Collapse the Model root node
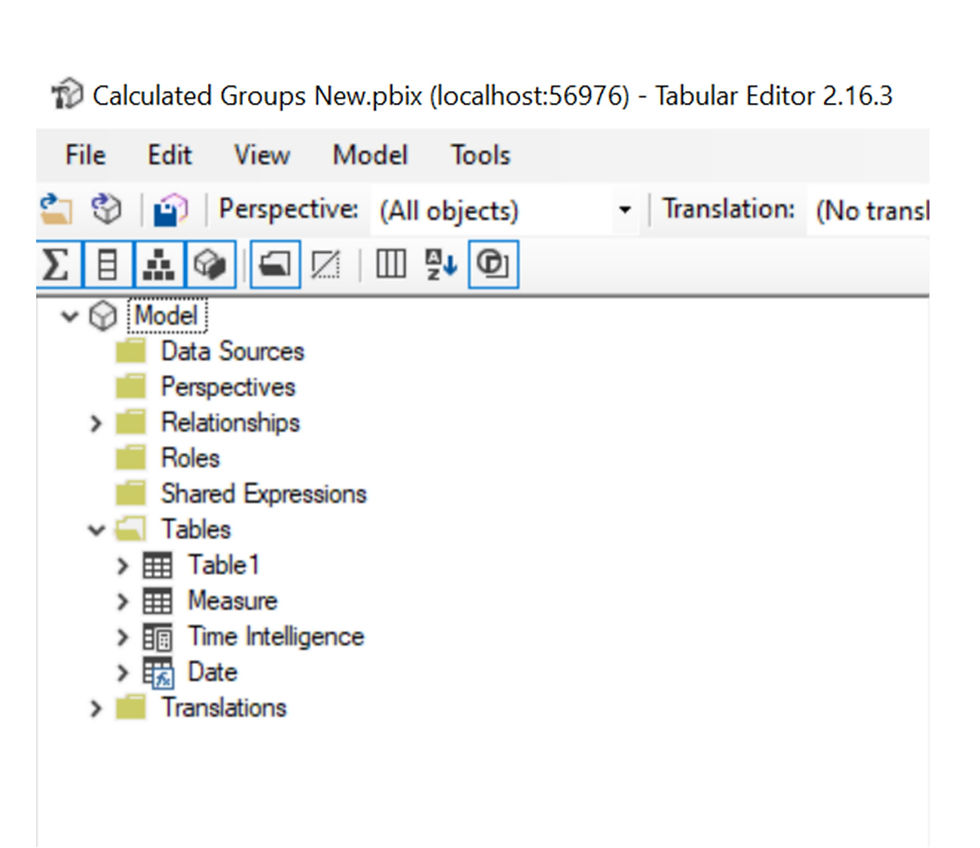 (70, 316)
